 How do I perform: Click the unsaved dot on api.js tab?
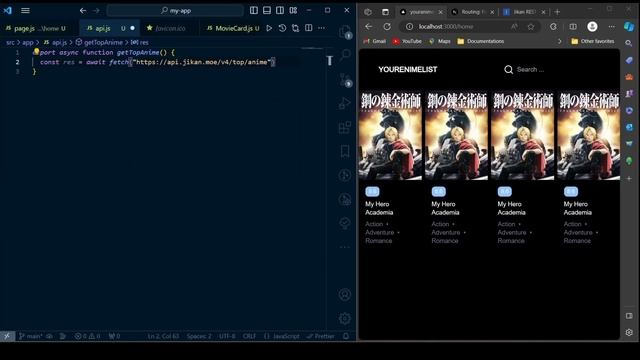point(132,28)
